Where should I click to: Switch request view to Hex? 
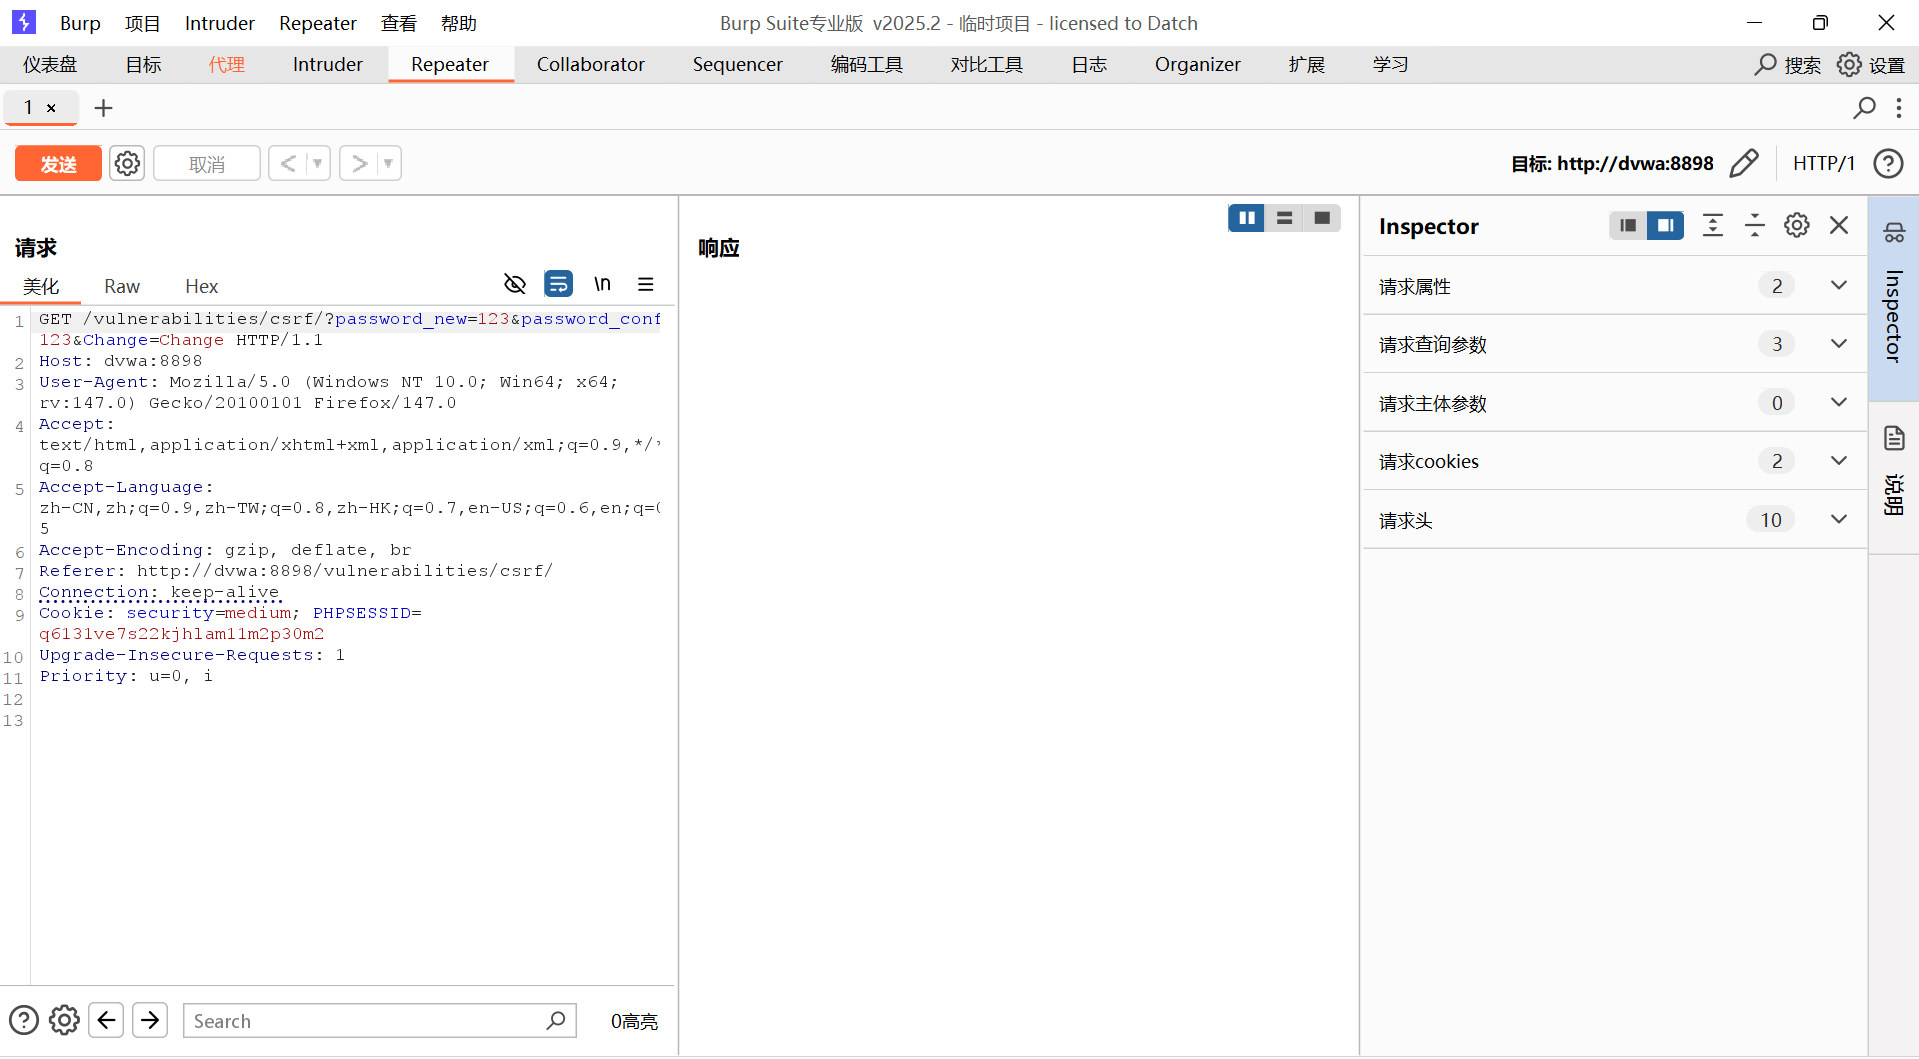click(201, 286)
